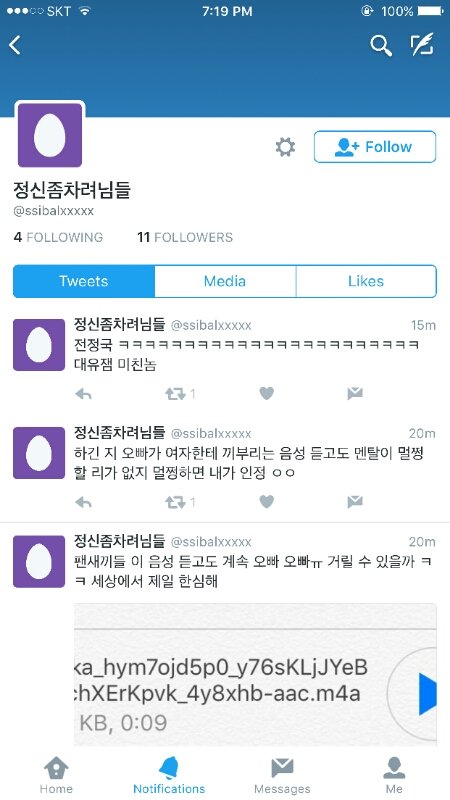Play the attached m4a audio file
Image resolution: width=450 pixels, height=800 pixels.
427,694
